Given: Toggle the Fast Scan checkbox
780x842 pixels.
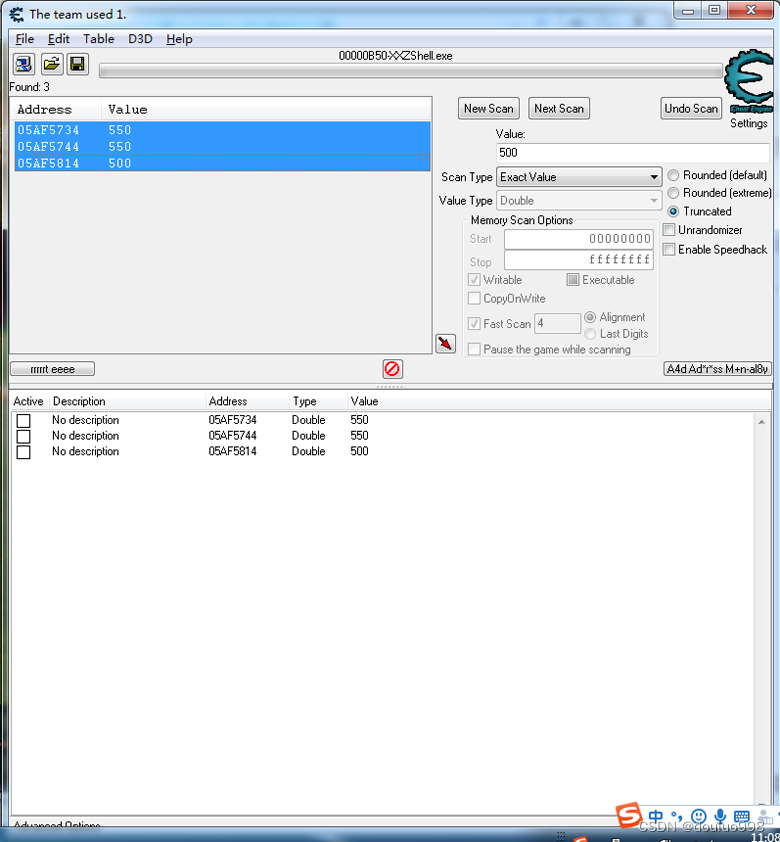Looking at the screenshot, I should coord(474,323).
